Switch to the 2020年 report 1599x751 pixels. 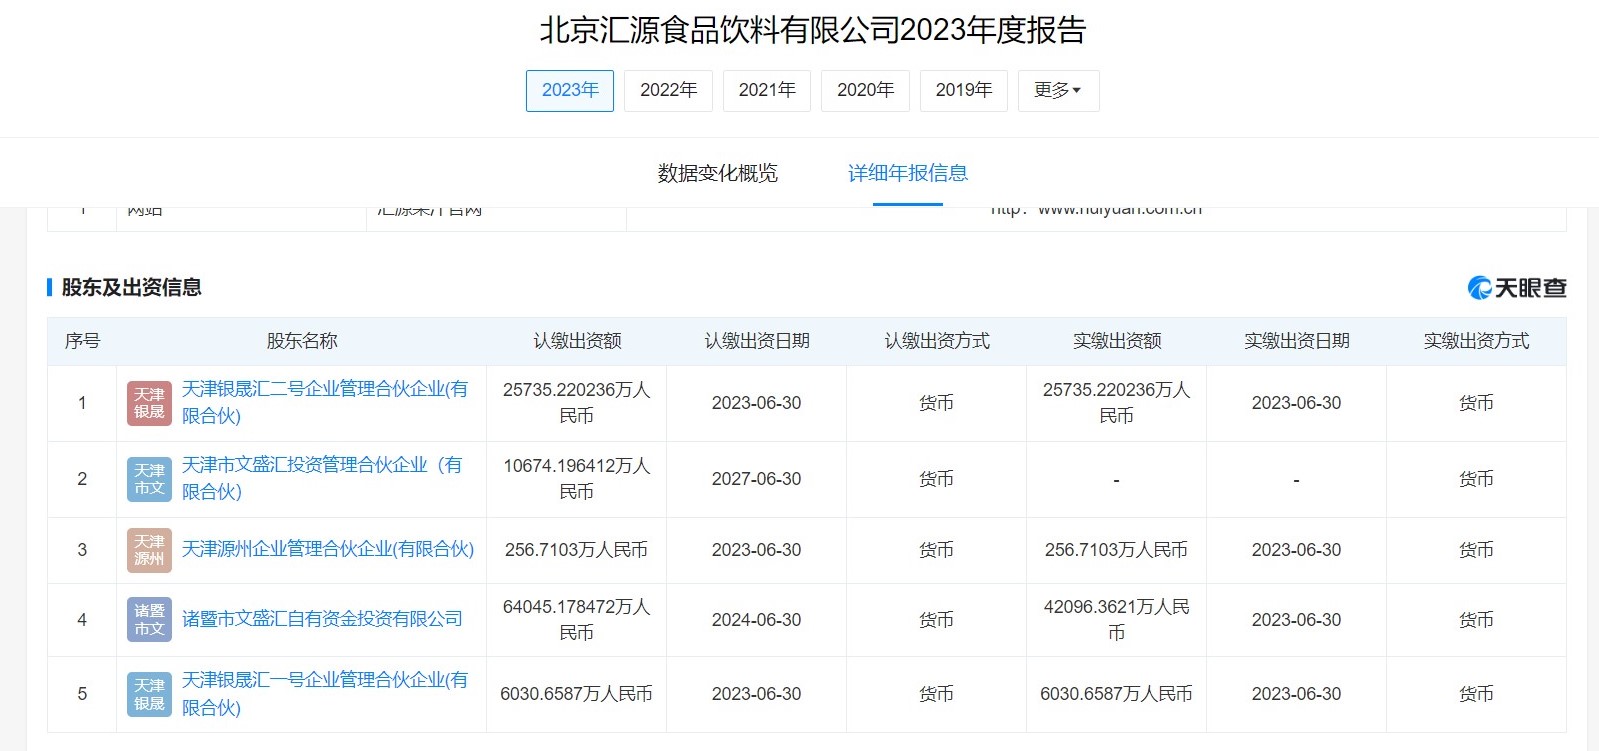pos(865,91)
